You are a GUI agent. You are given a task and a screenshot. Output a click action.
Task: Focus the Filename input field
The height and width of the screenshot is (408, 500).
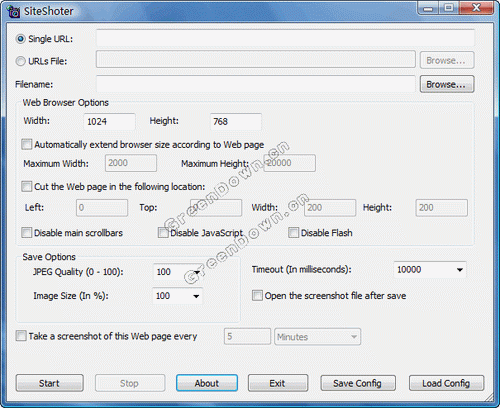click(256, 84)
